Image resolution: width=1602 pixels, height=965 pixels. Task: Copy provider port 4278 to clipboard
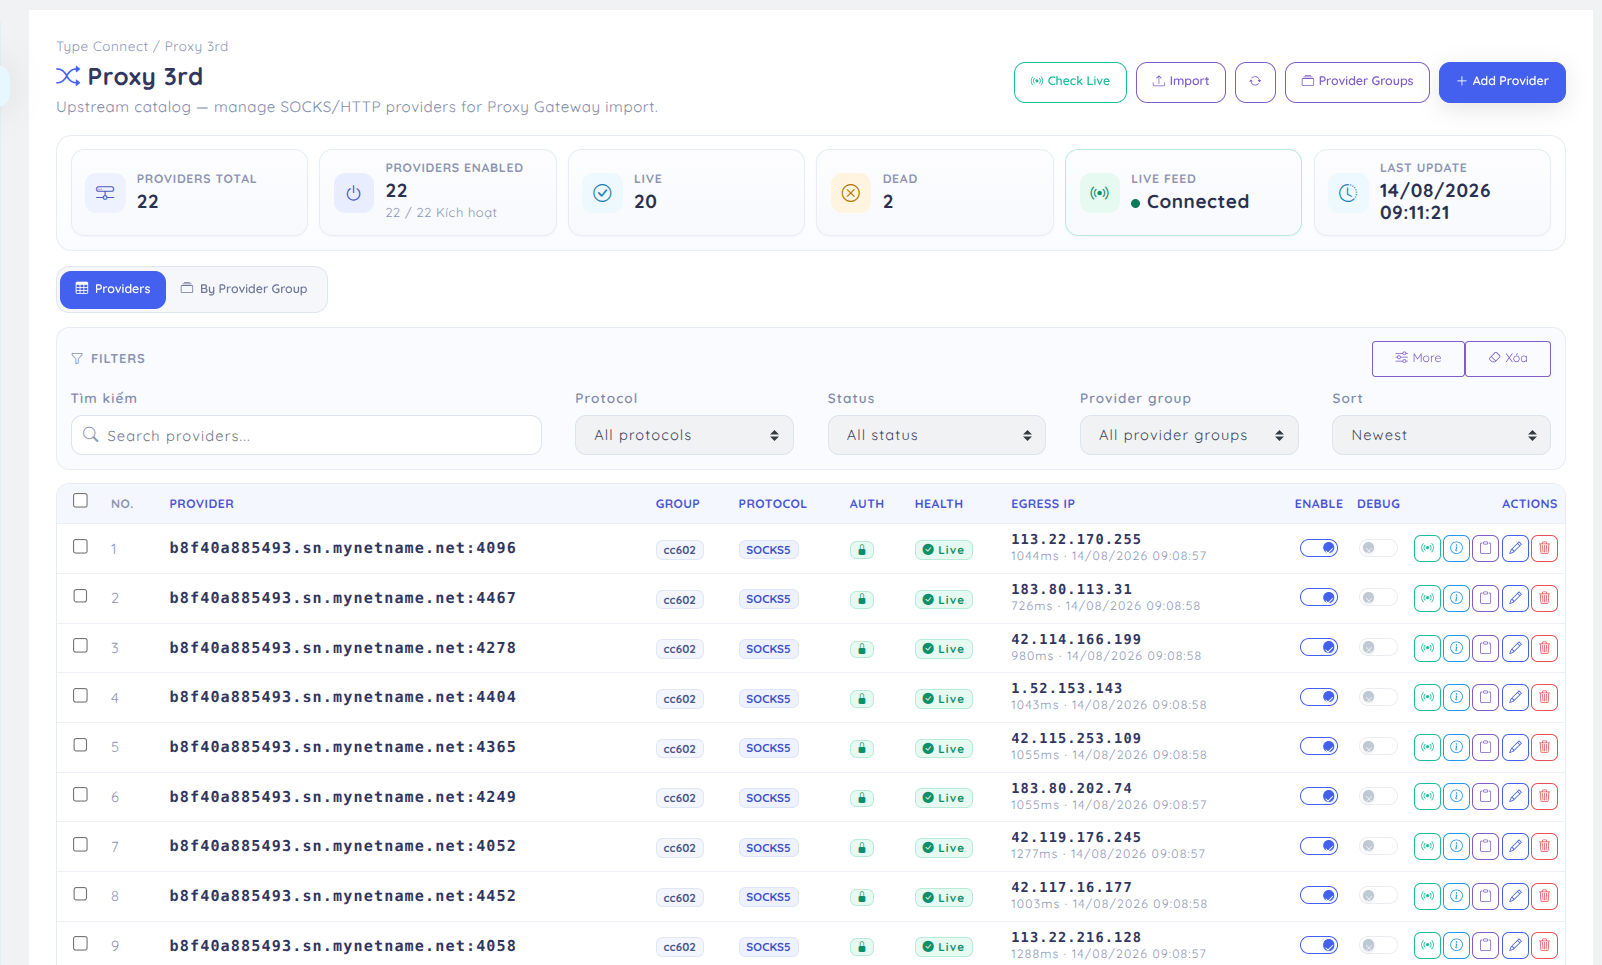click(x=1486, y=648)
